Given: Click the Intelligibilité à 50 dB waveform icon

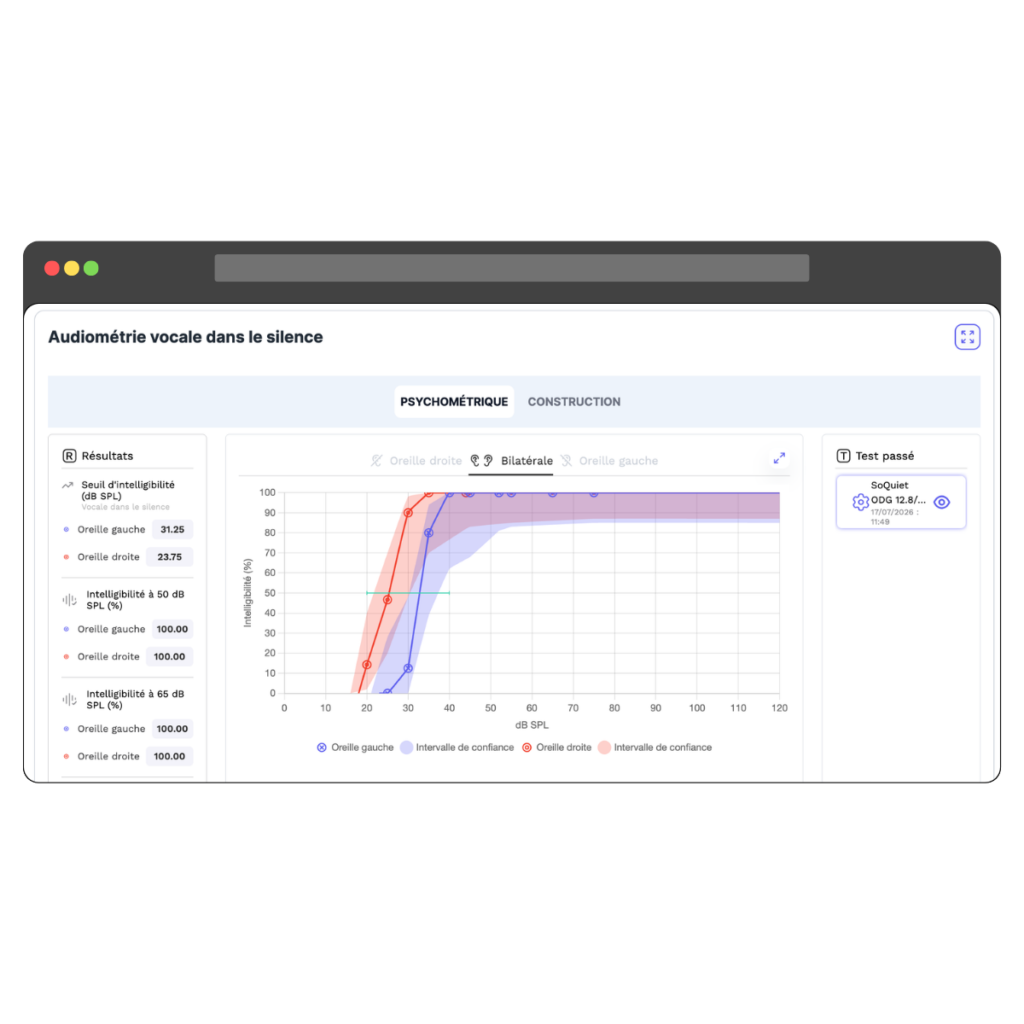Looking at the screenshot, I should (x=69, y=600).
